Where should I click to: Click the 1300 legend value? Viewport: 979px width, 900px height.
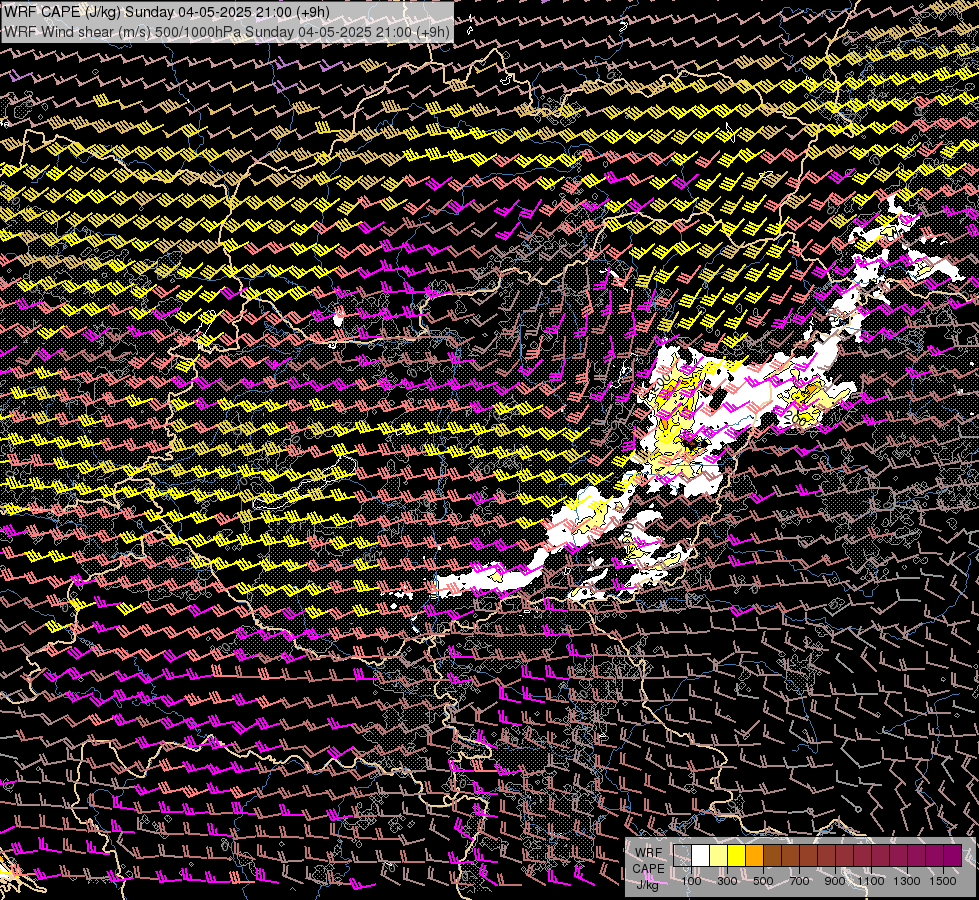tap(907, 881)
